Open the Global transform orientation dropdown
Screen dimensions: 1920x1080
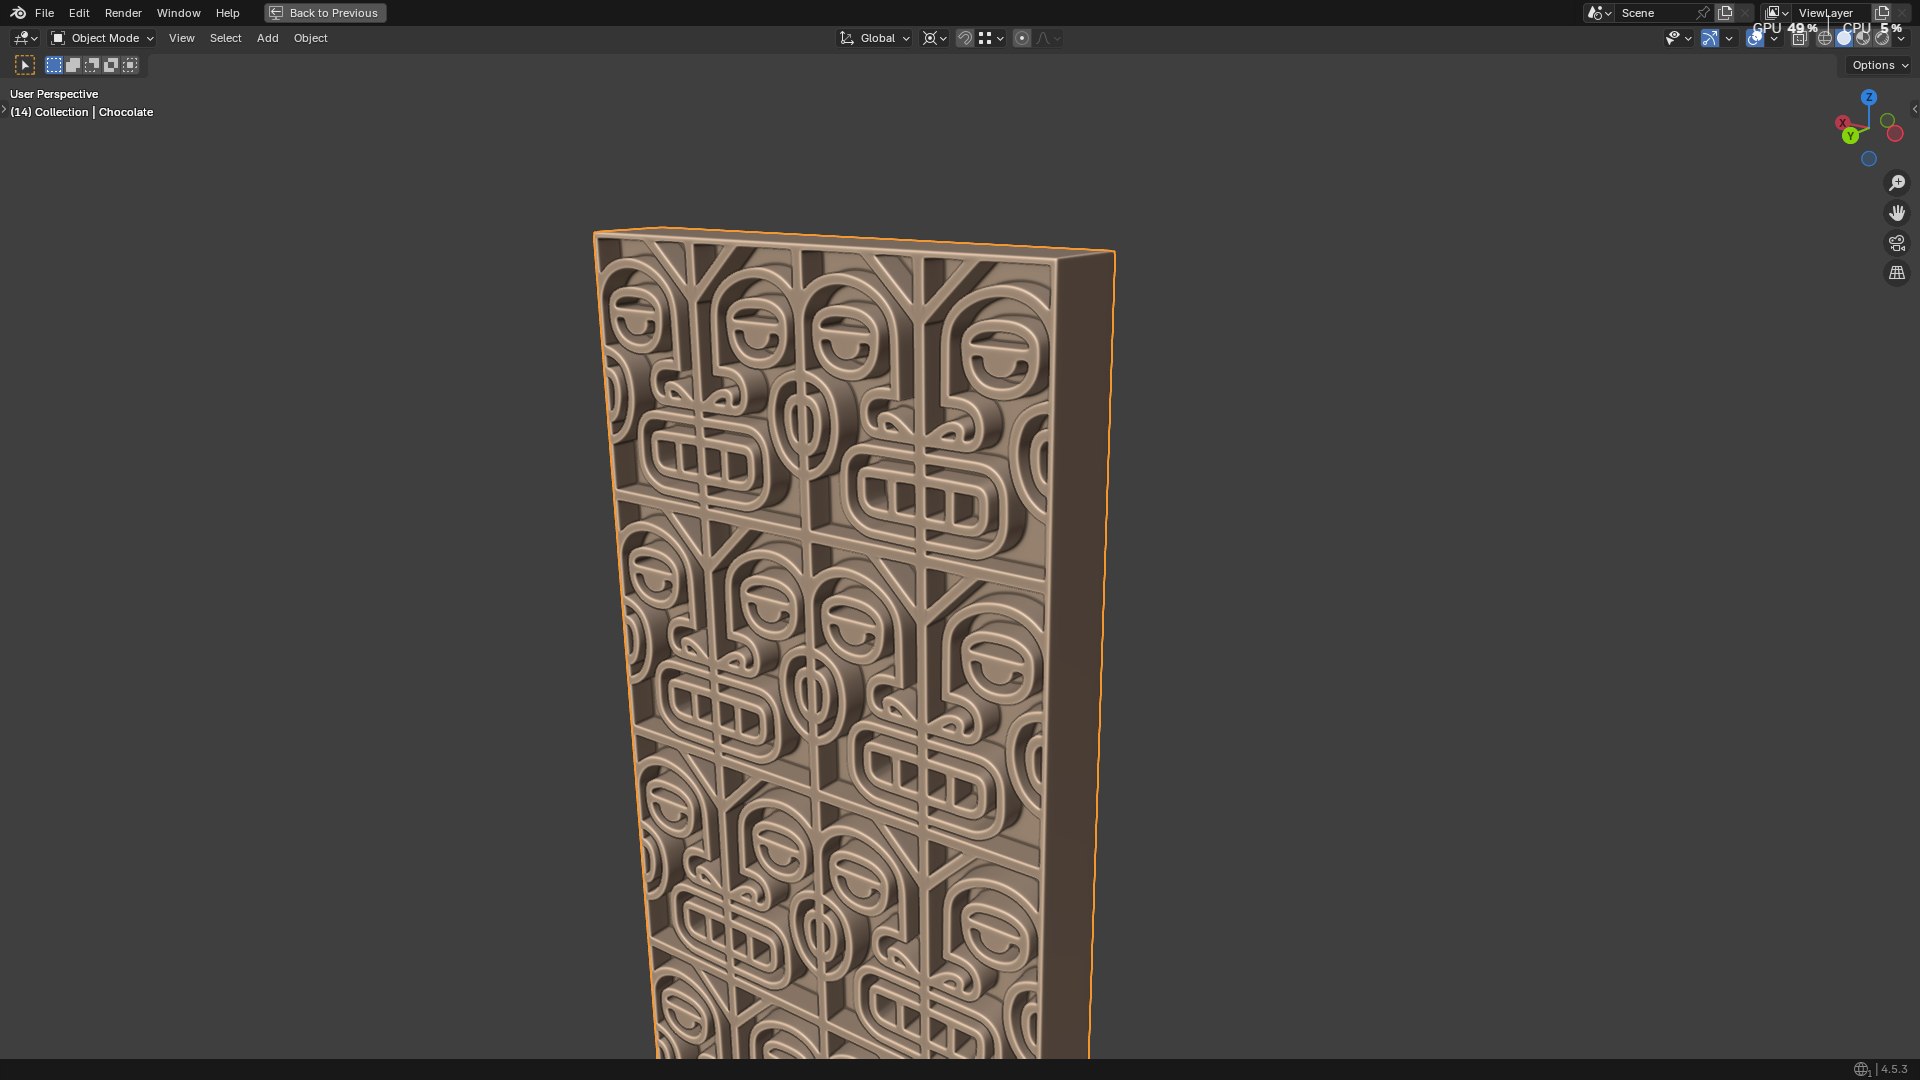(x=875, y=38)
